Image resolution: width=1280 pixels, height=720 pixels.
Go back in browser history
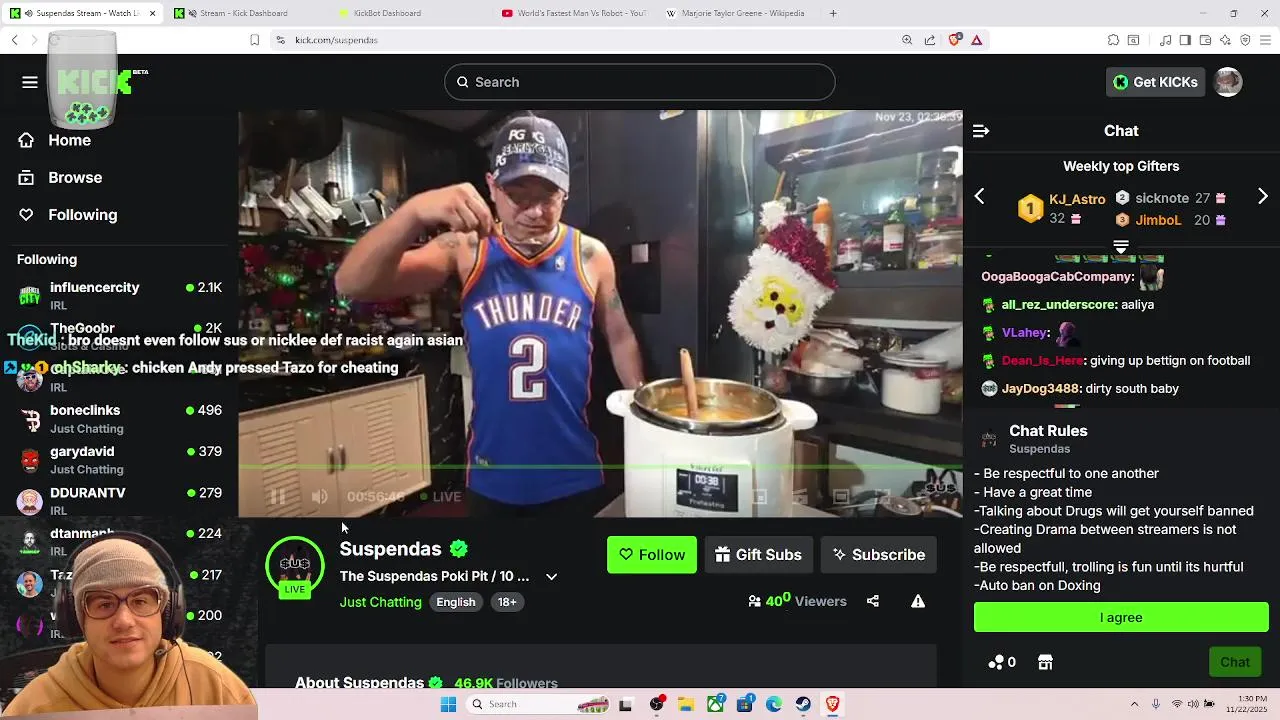14,40
